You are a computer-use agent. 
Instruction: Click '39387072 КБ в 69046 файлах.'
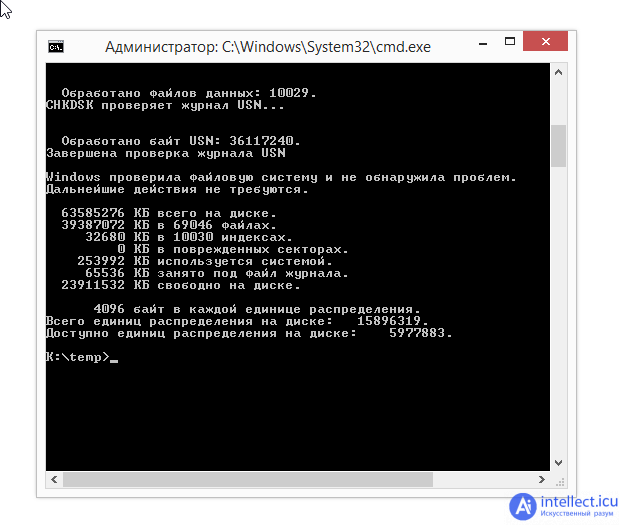click(169, 225)
